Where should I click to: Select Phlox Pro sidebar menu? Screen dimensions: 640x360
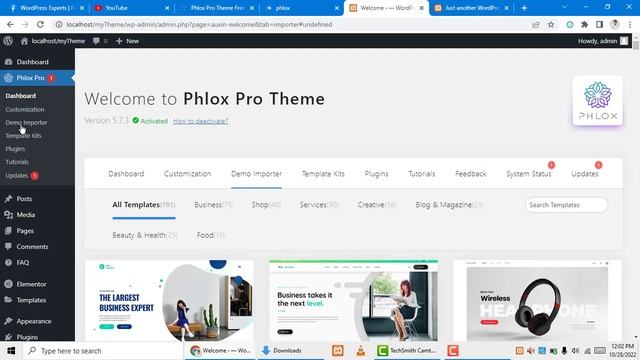coord(31,78)
